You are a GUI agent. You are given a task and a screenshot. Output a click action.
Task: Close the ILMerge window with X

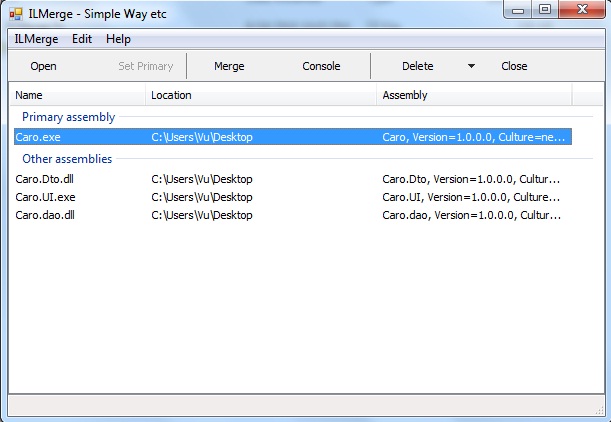pos(582,9)
